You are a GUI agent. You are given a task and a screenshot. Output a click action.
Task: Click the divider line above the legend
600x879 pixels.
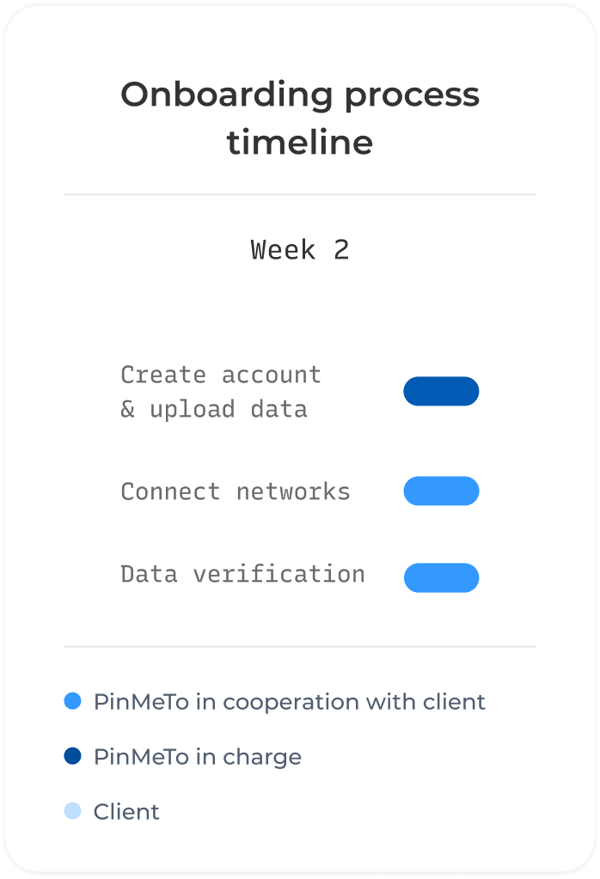300,646
